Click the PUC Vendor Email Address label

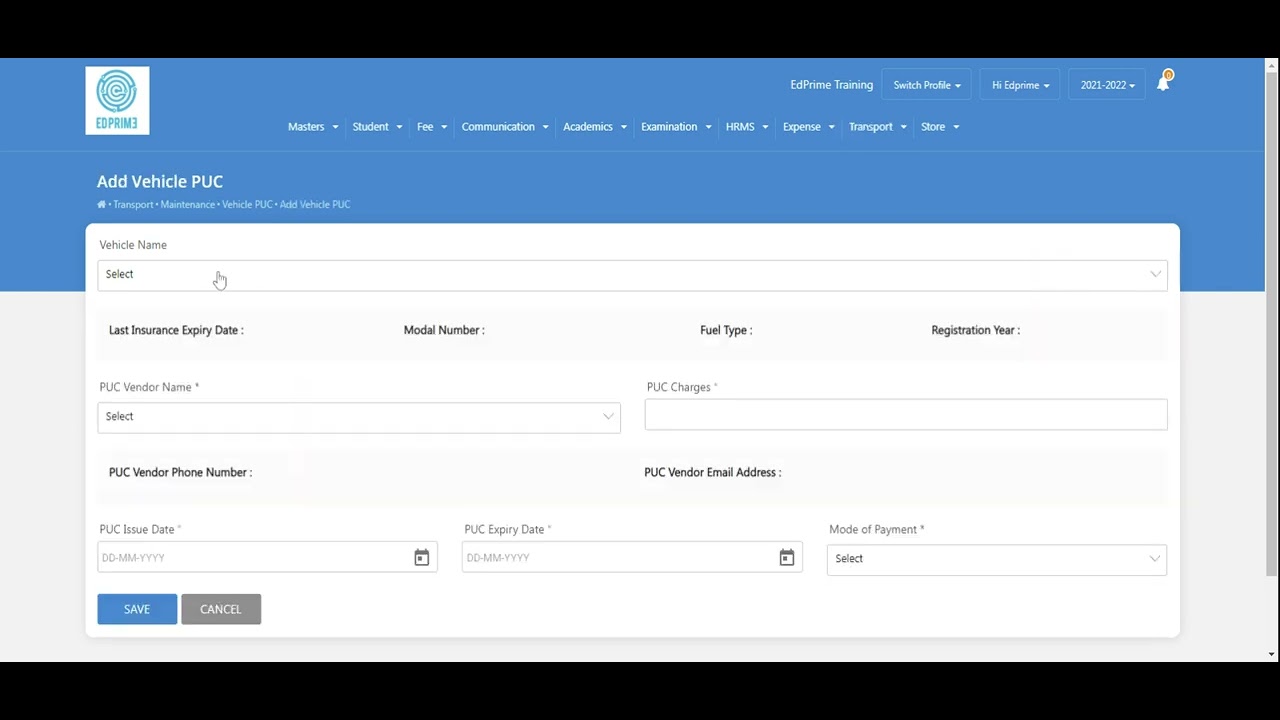[713, 472]
